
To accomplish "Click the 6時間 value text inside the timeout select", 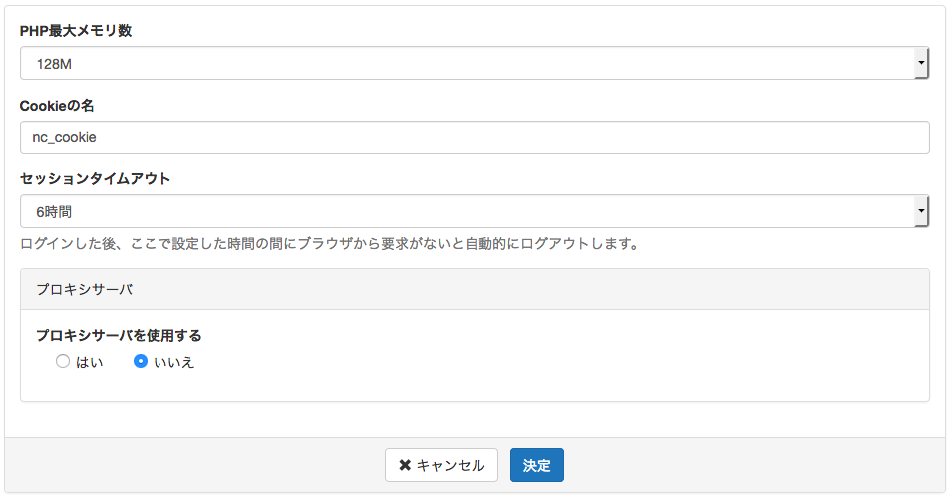I will tap(54, 212).
